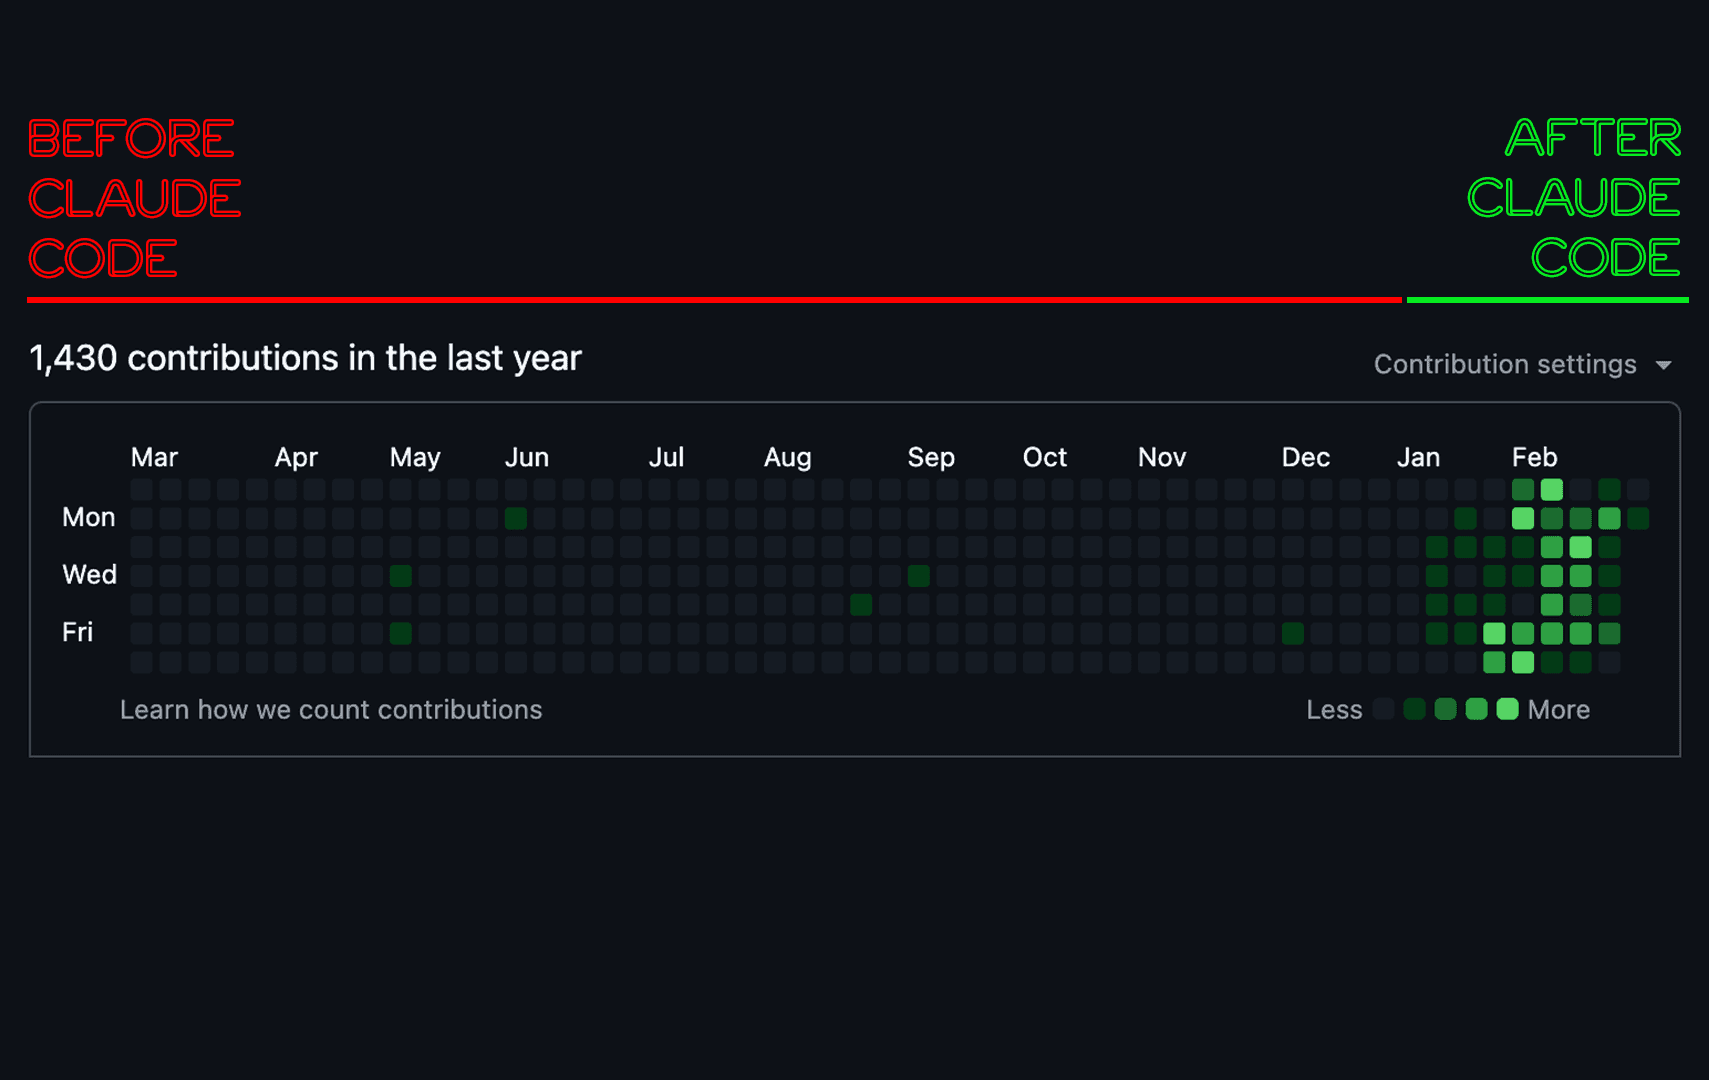Click the BEFORE CLAUDE CODE red title
This screenshot has width=1709, height=1080.
click(x=134, y=198)
